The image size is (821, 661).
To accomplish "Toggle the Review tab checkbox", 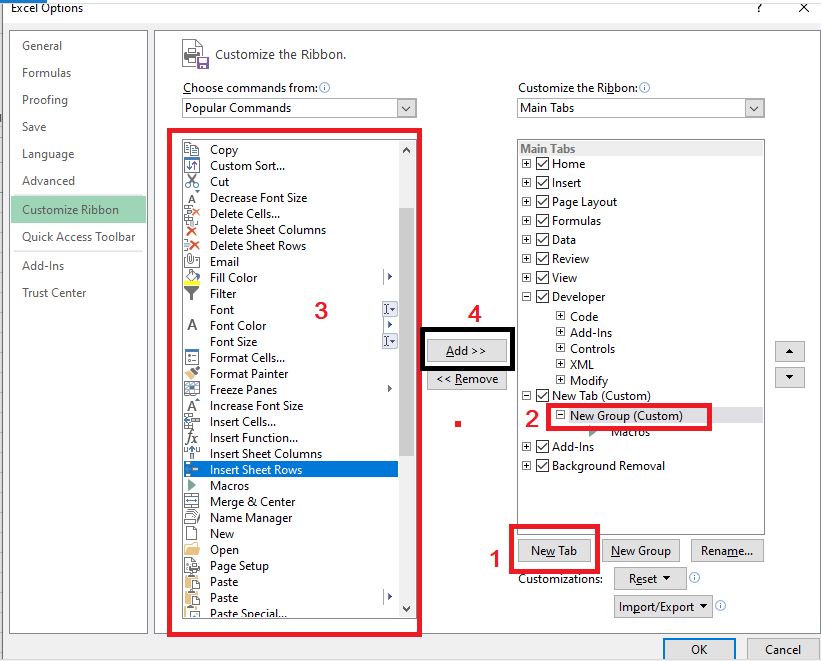I will coord(542,258).
